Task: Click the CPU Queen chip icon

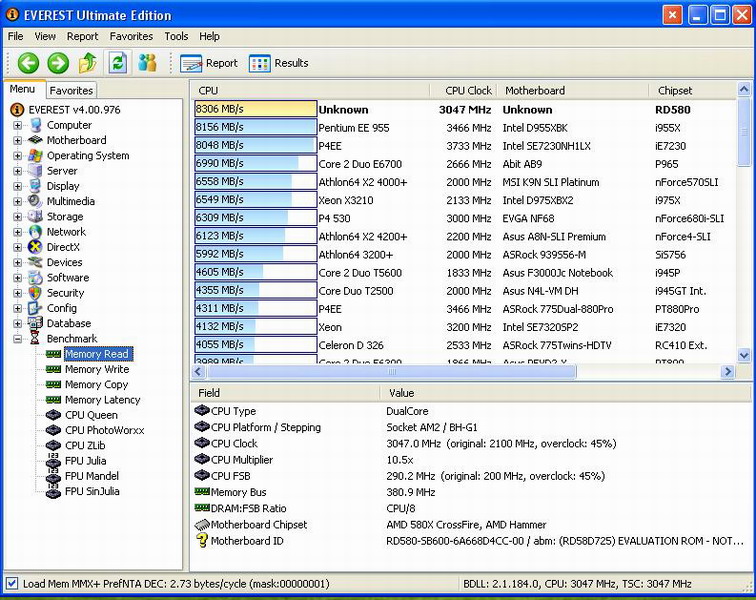Action: click(53, 415)
